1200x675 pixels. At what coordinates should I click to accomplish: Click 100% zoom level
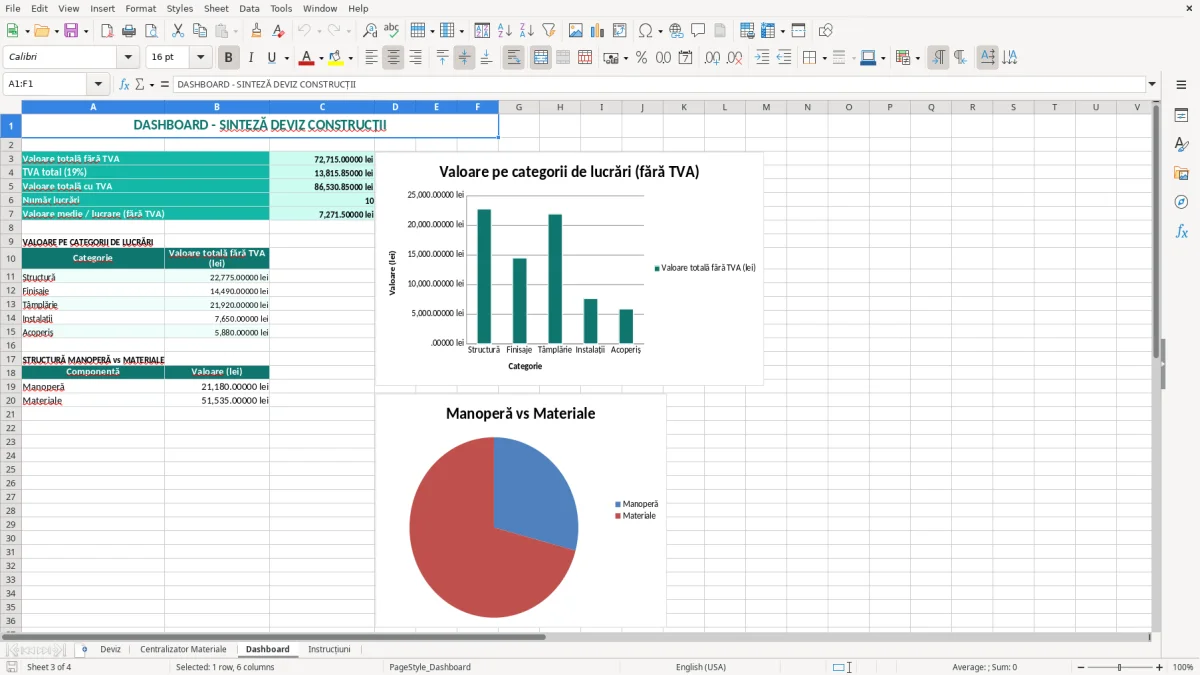pos(1183,667)
